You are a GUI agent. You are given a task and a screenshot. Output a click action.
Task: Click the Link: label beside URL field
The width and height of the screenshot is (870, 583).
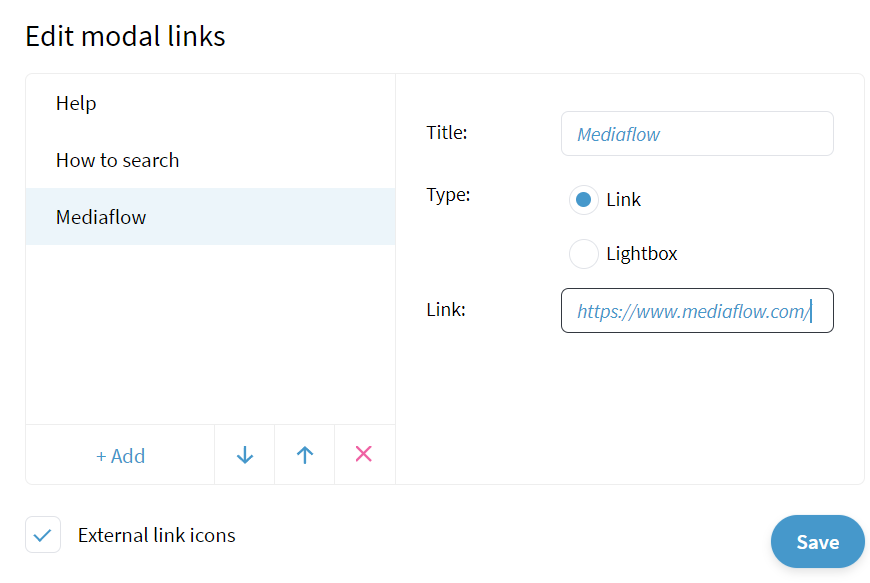click(x=446, y=310)
